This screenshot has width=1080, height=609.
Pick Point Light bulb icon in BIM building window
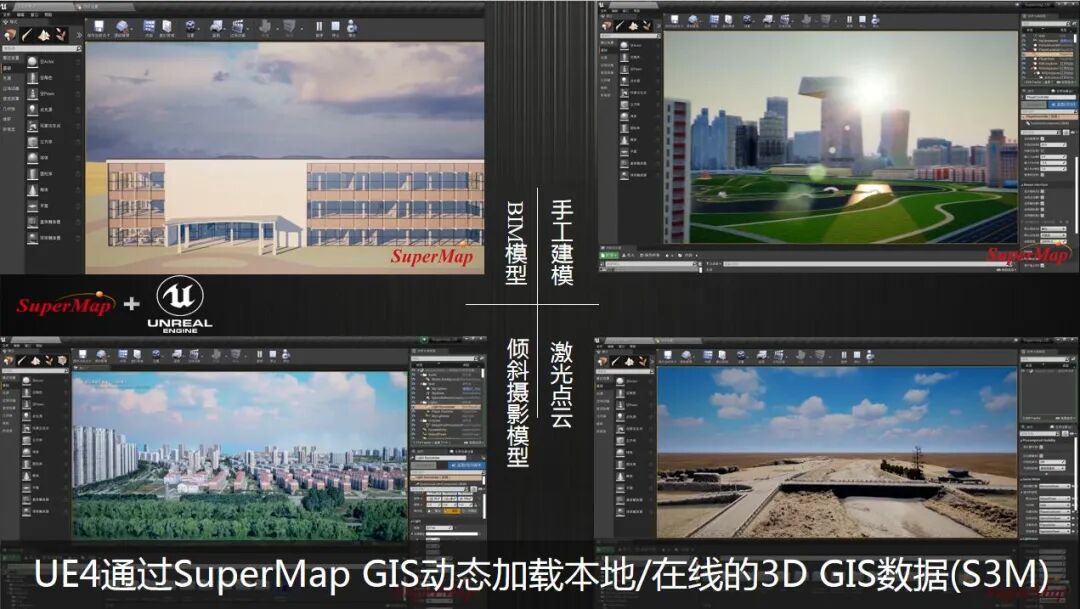pyautogui.click(x=32, y=110)
